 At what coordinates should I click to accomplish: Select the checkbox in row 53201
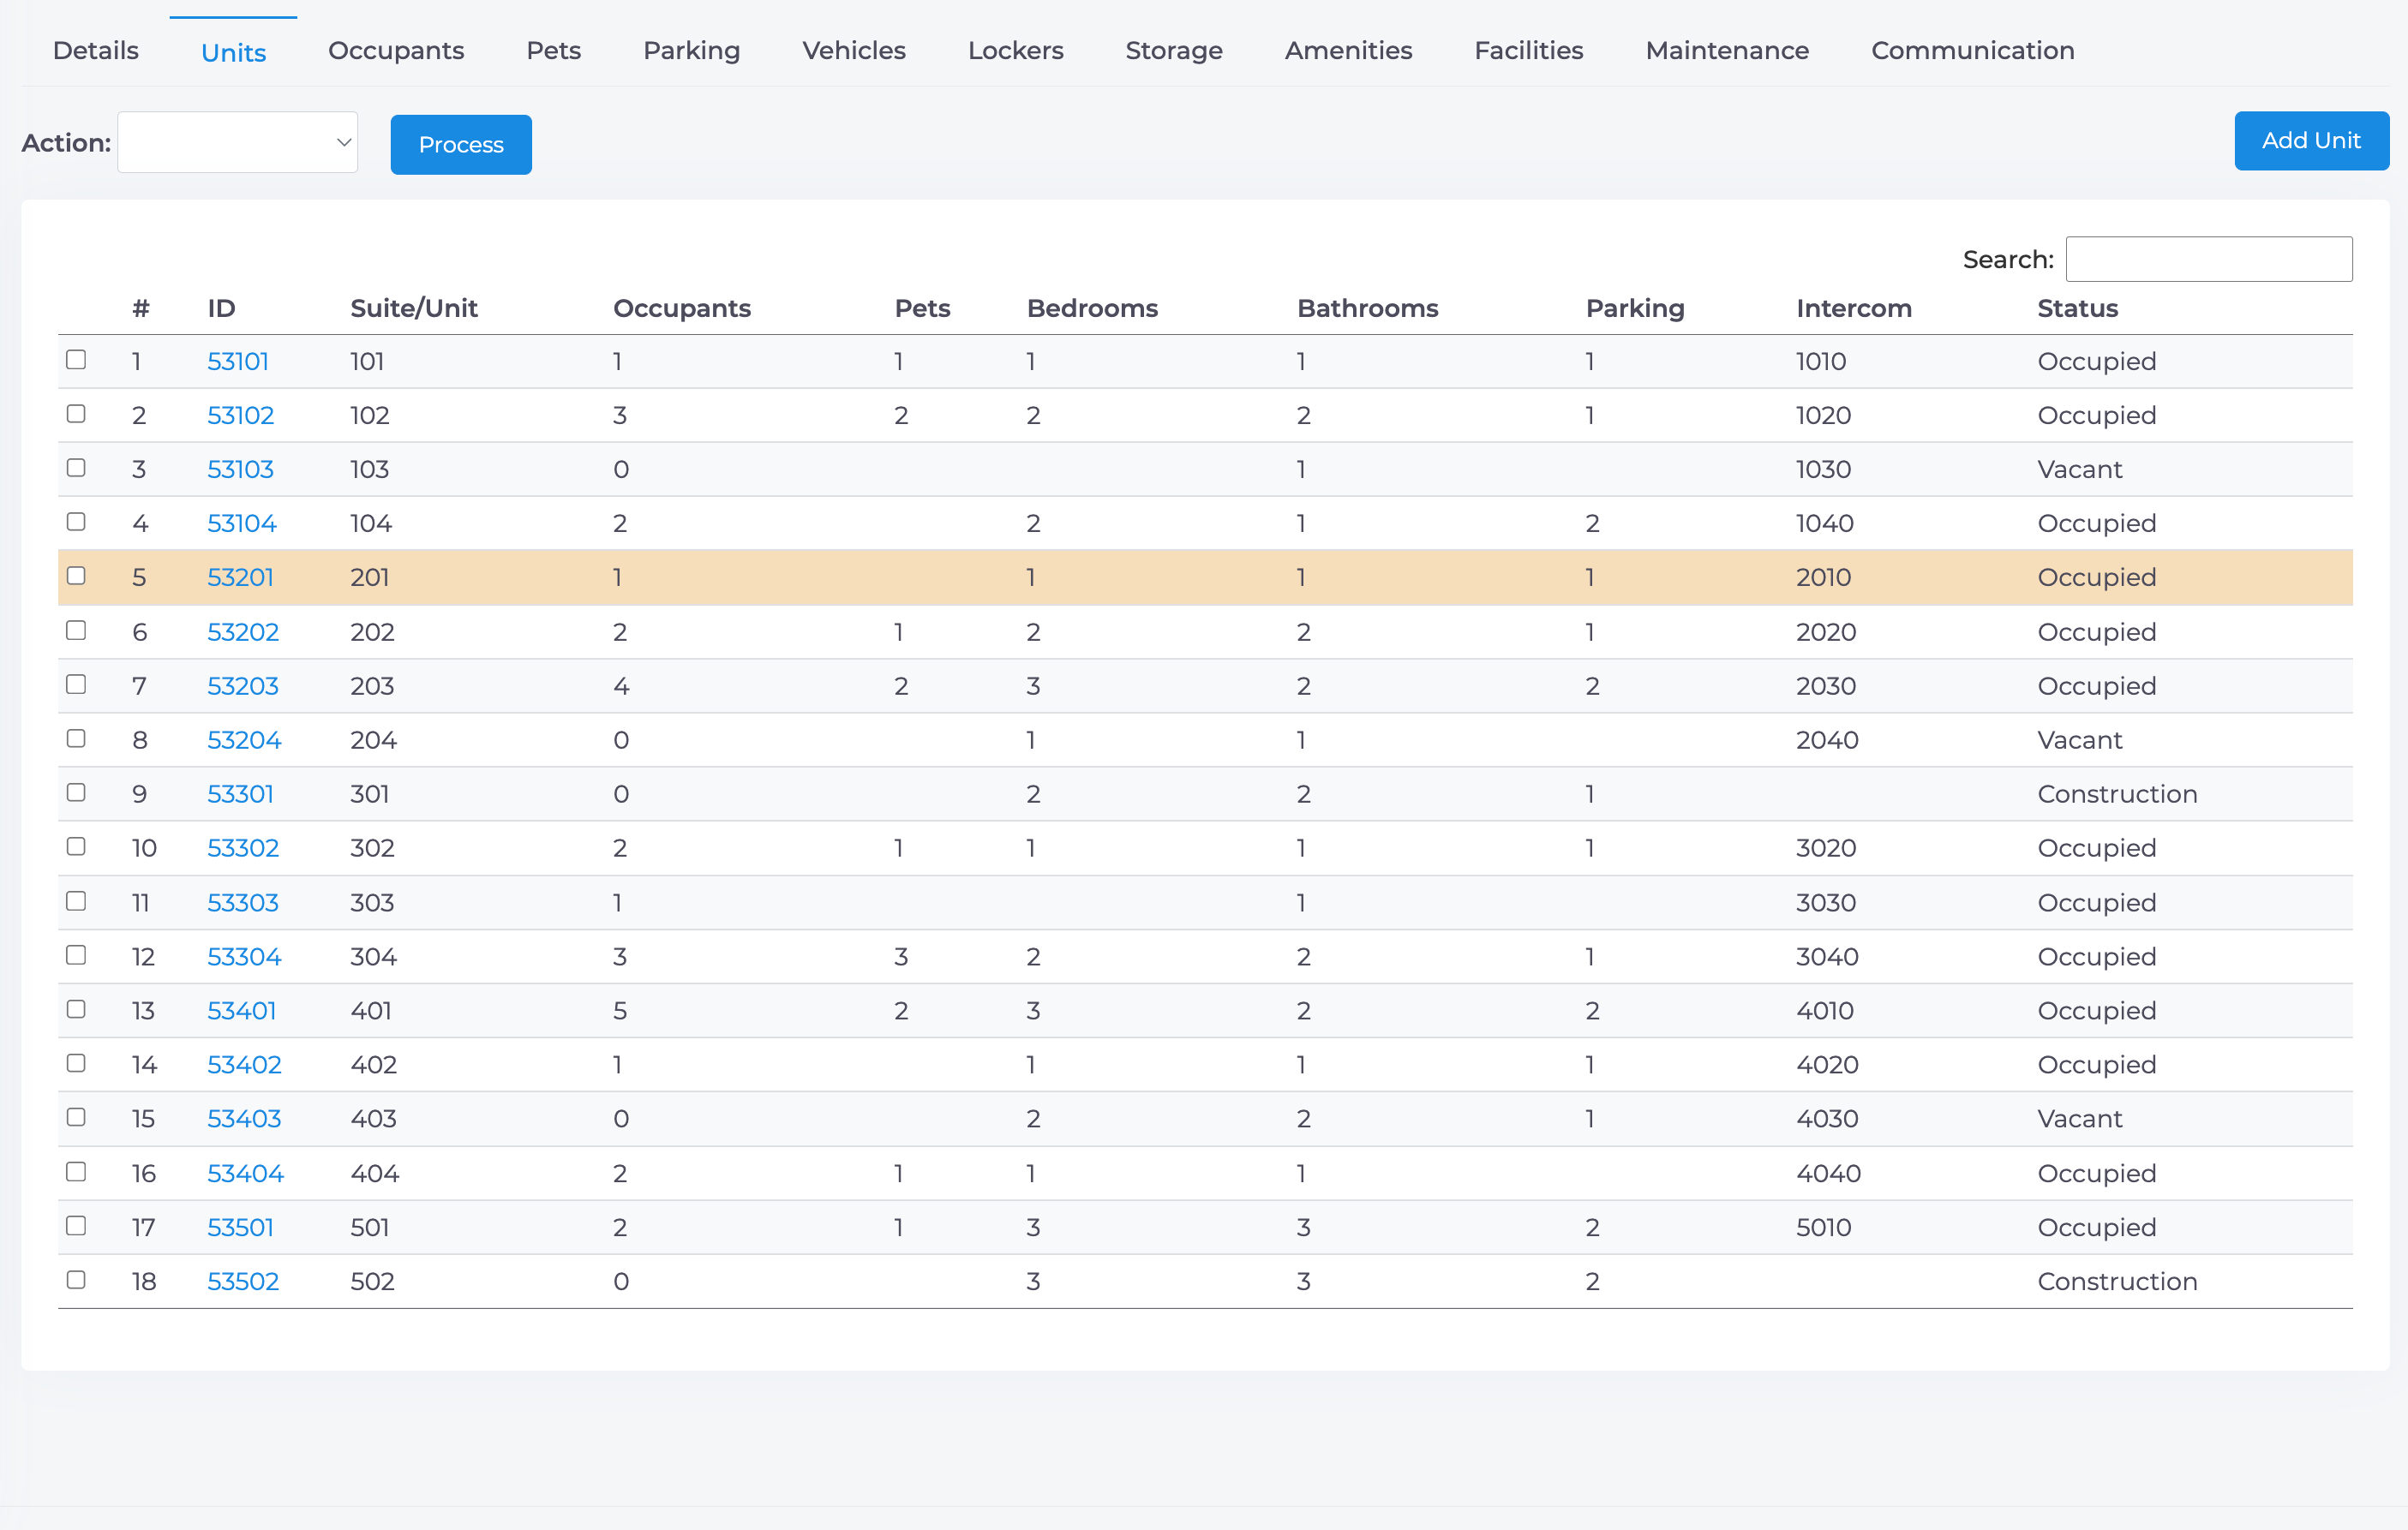tap(76, 576)
